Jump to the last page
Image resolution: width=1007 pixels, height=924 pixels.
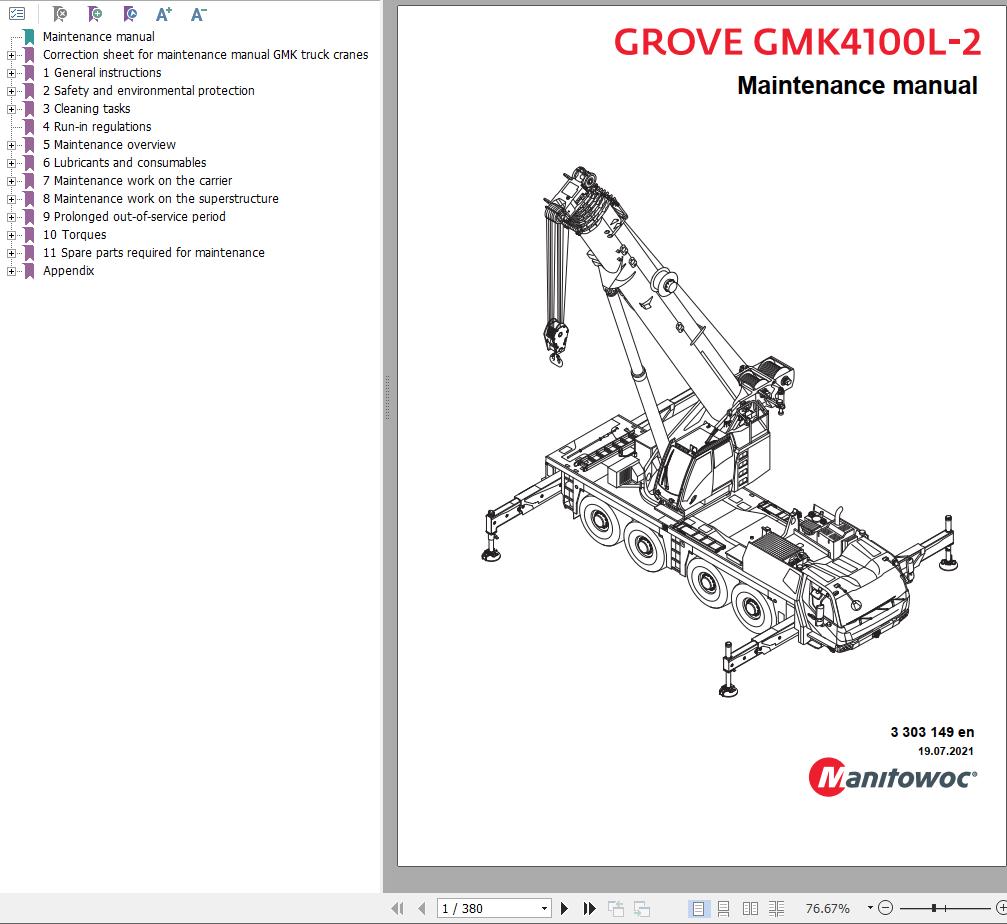[x=590, y=908]
